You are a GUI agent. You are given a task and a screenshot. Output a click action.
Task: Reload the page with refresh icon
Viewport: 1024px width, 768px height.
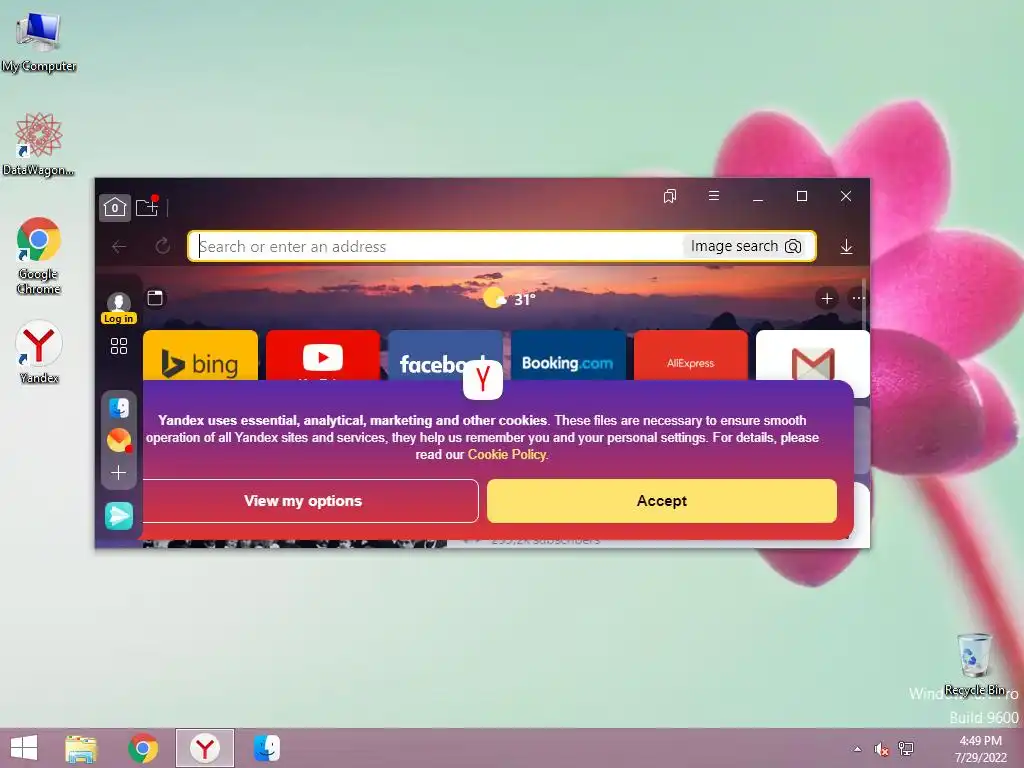(x=163, y=246)
